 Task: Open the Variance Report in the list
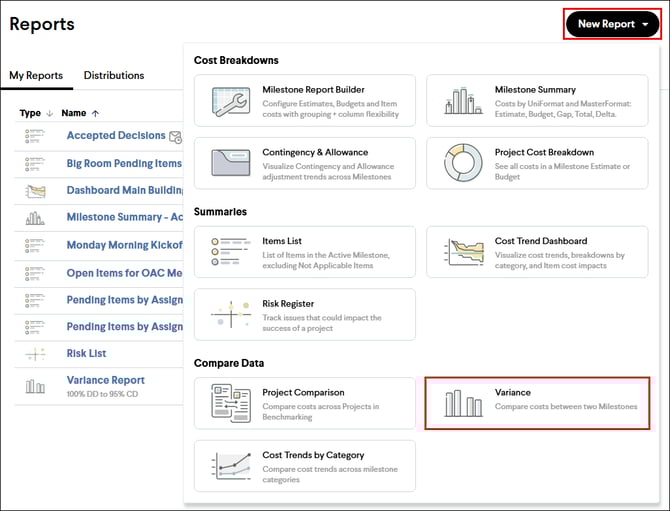105,380
